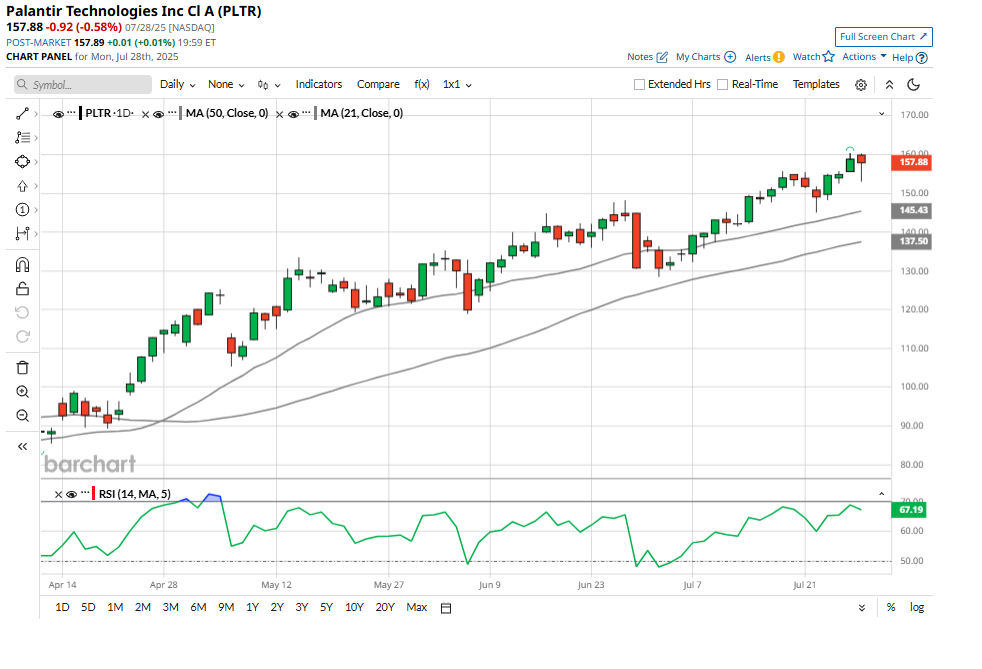Select the arrow marker tool

pyautogui.click(x=22, y=186)
